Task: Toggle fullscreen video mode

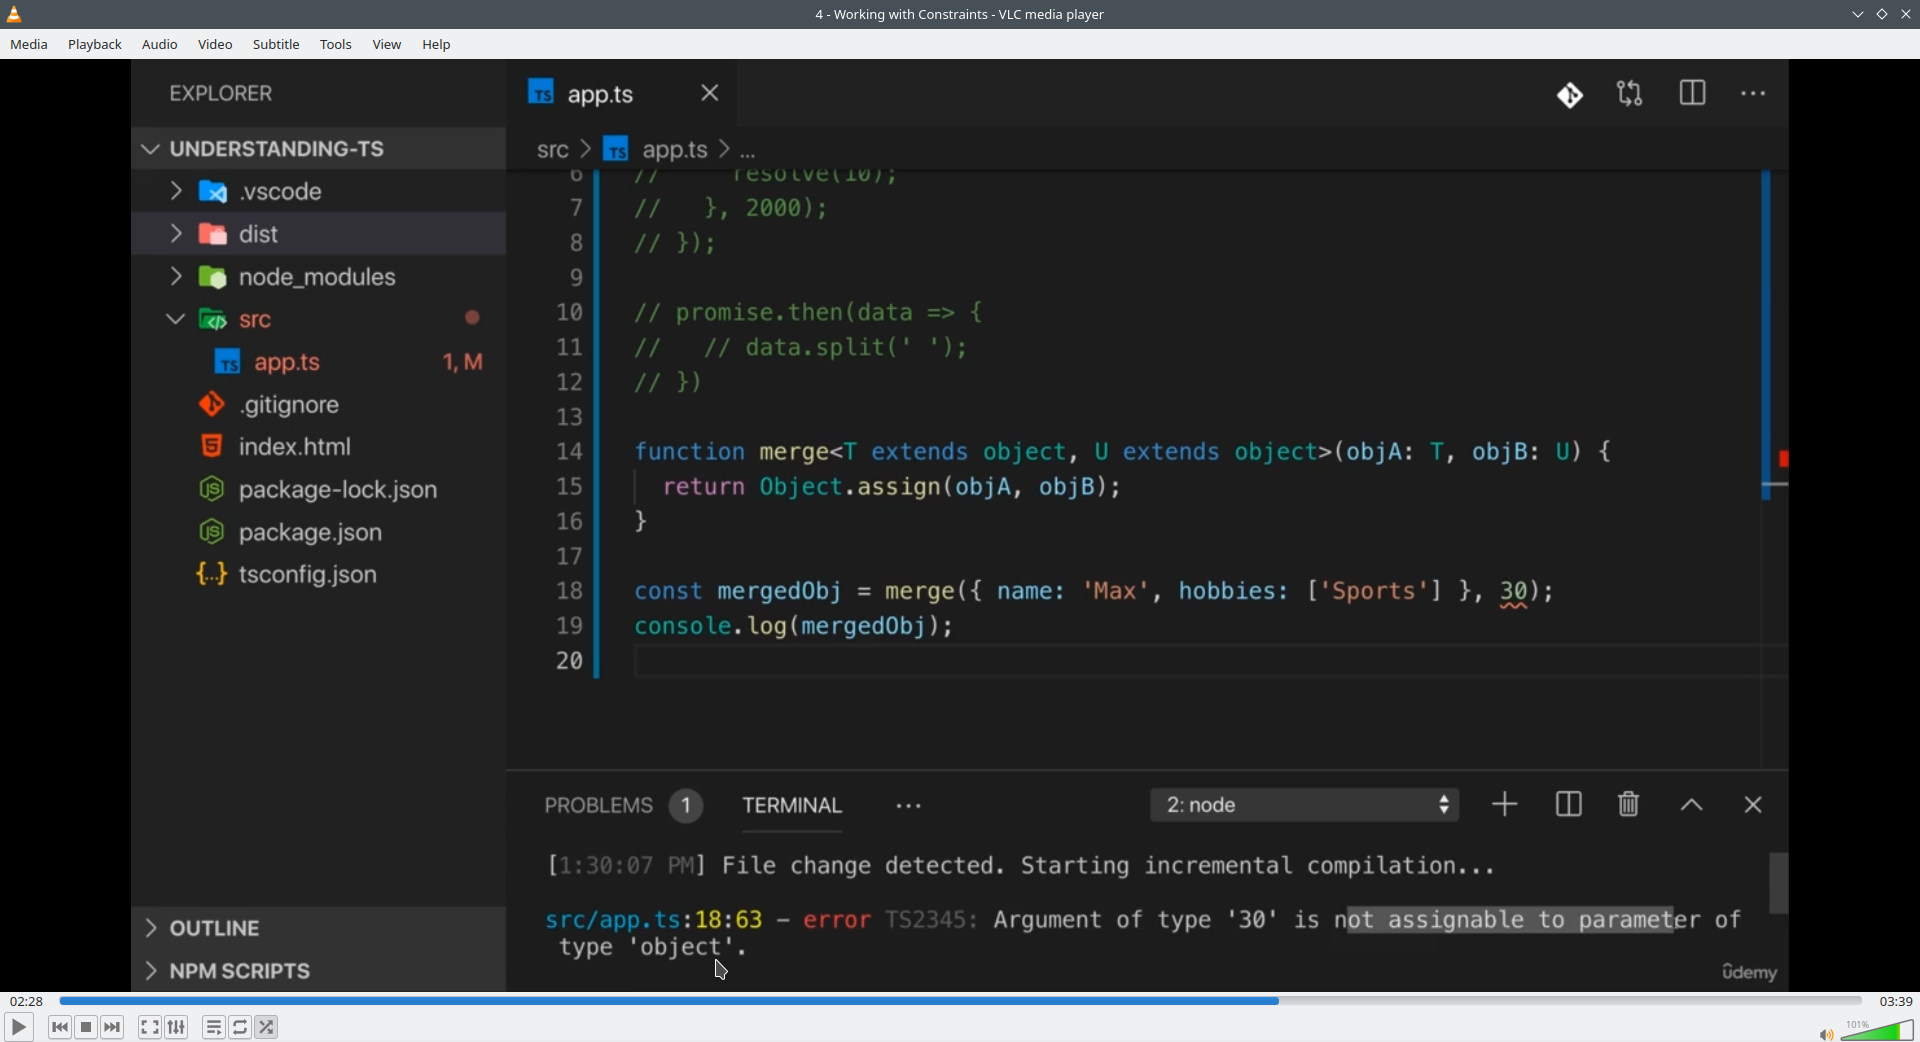Action: pyautogui.click(x=150, y=1027)
